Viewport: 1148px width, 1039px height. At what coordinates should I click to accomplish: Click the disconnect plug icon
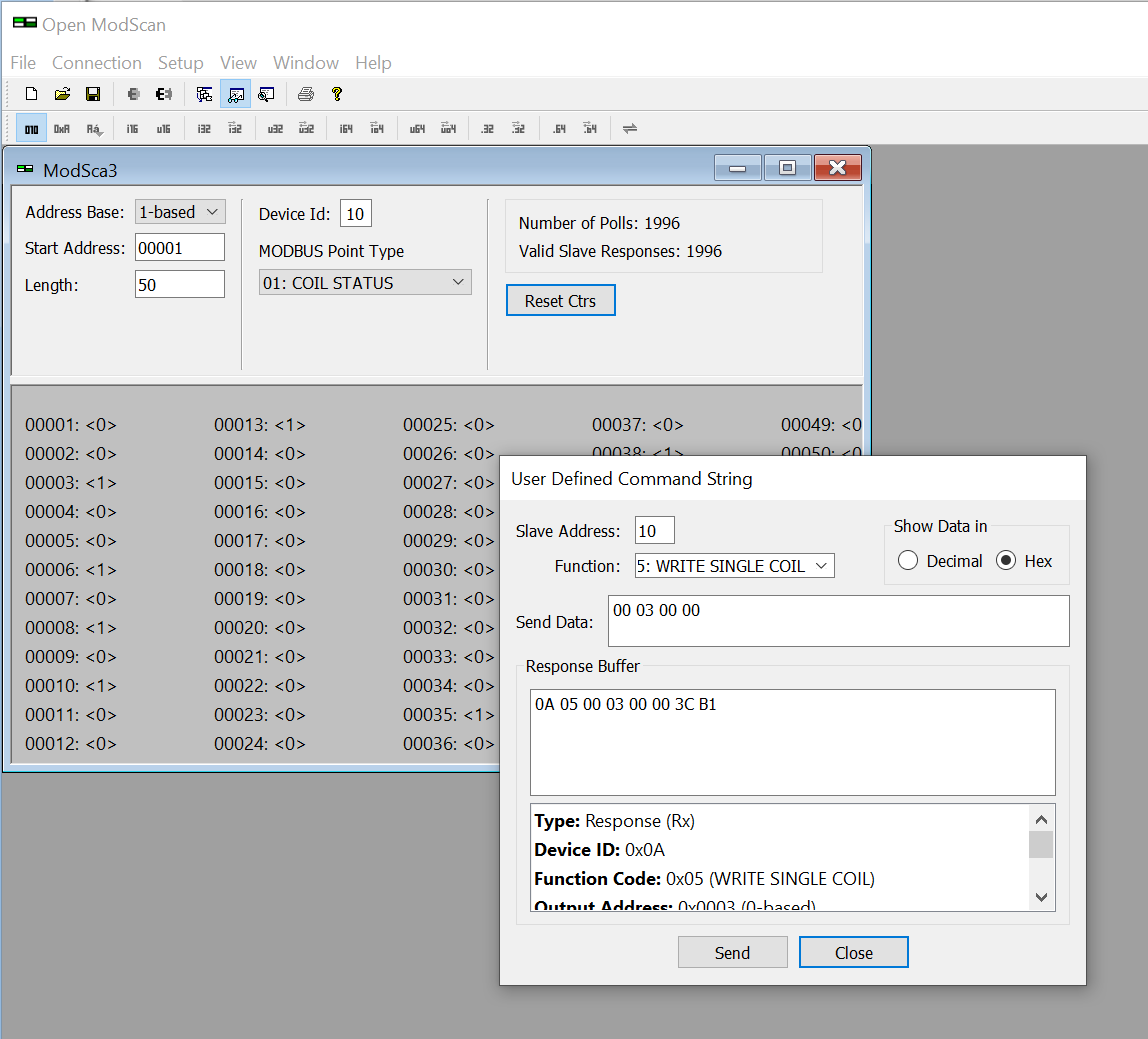[x=164, y=94]
